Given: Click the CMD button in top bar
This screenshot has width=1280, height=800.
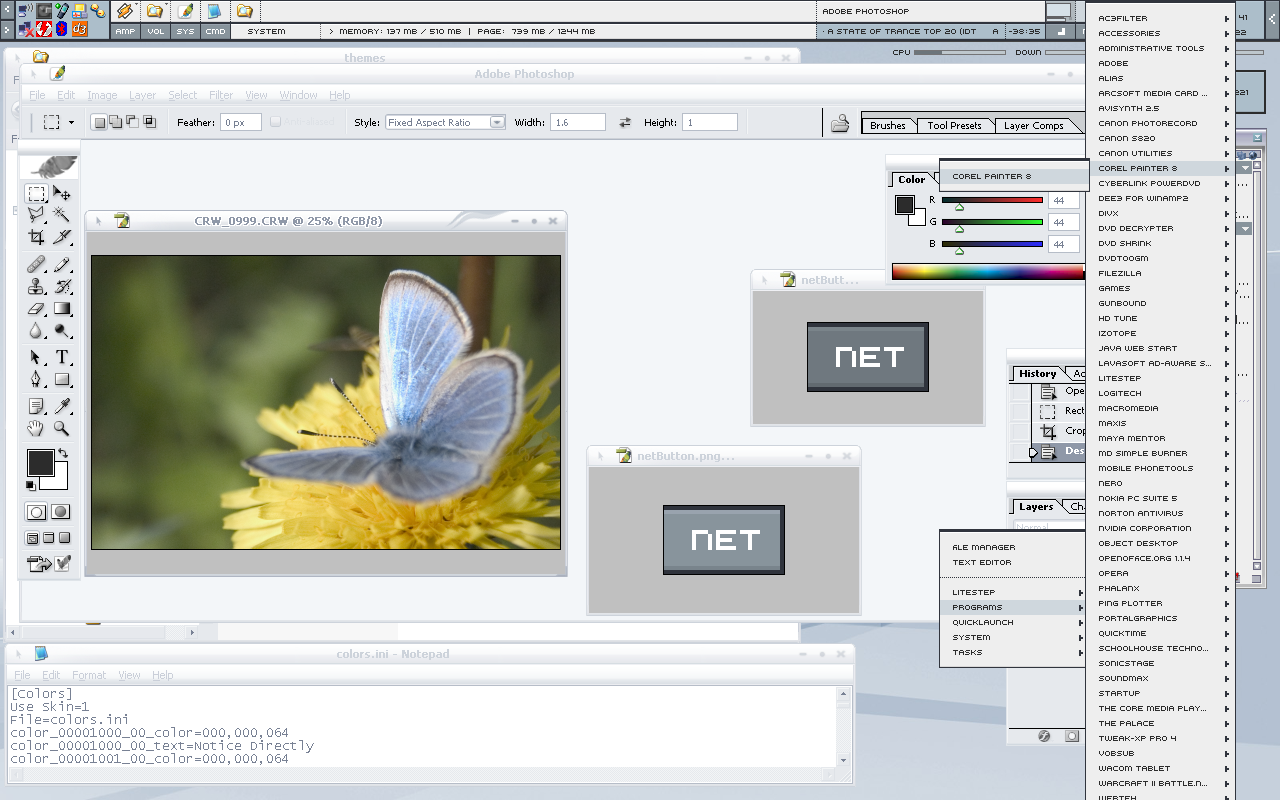Looking at the screenshot, I should pos(215,31).
